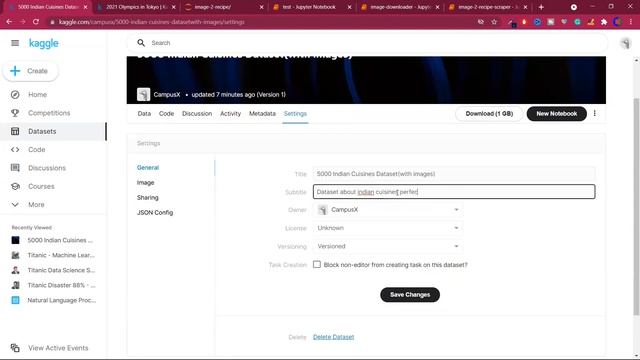Open the CampusX owner link

(x=167, y=95)
